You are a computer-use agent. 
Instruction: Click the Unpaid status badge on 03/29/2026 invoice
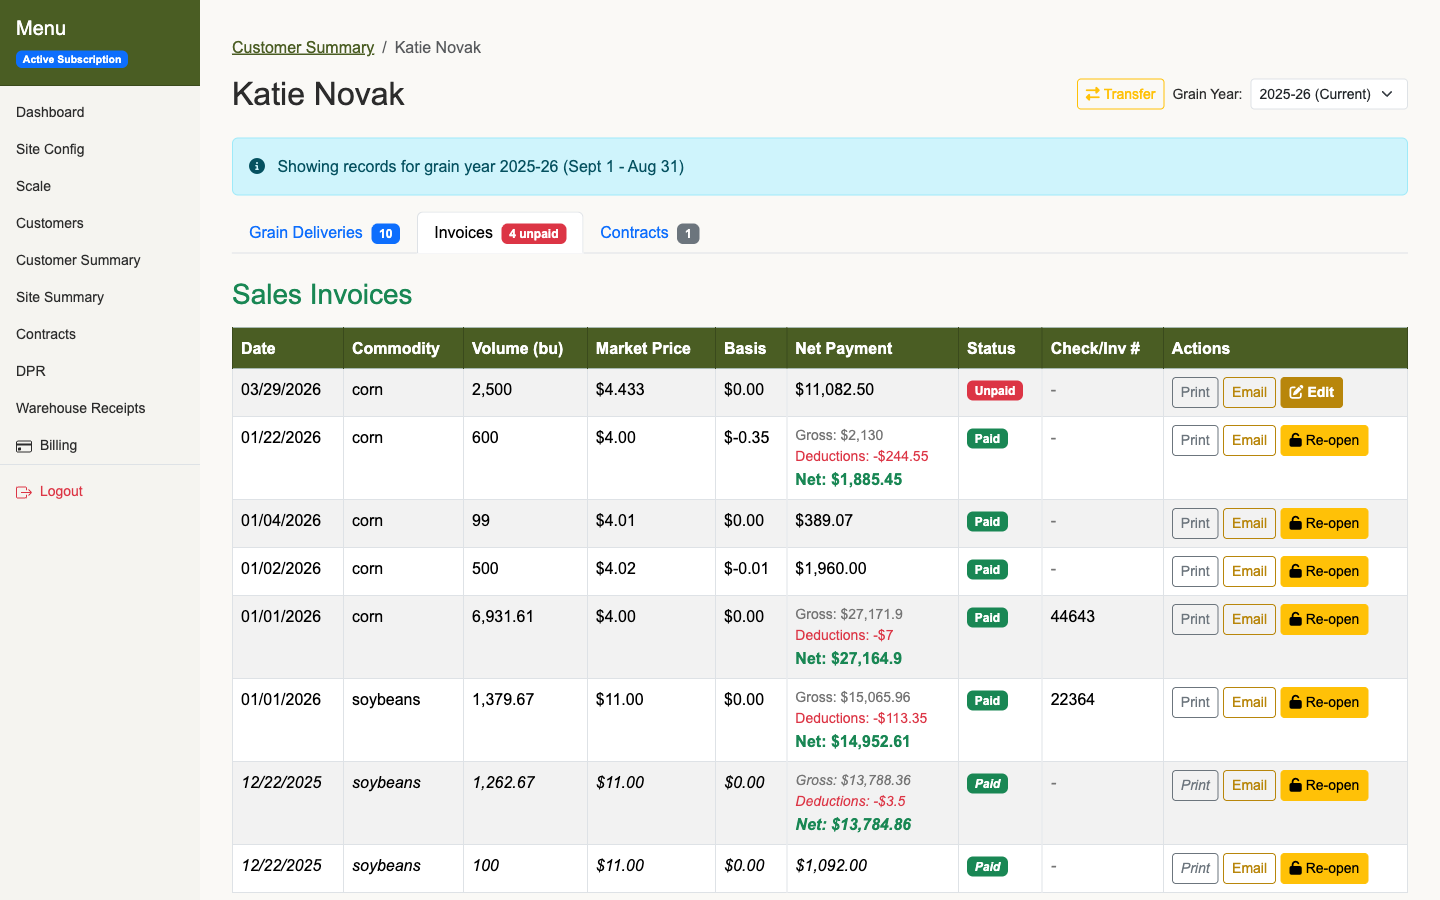coord(995,390)
